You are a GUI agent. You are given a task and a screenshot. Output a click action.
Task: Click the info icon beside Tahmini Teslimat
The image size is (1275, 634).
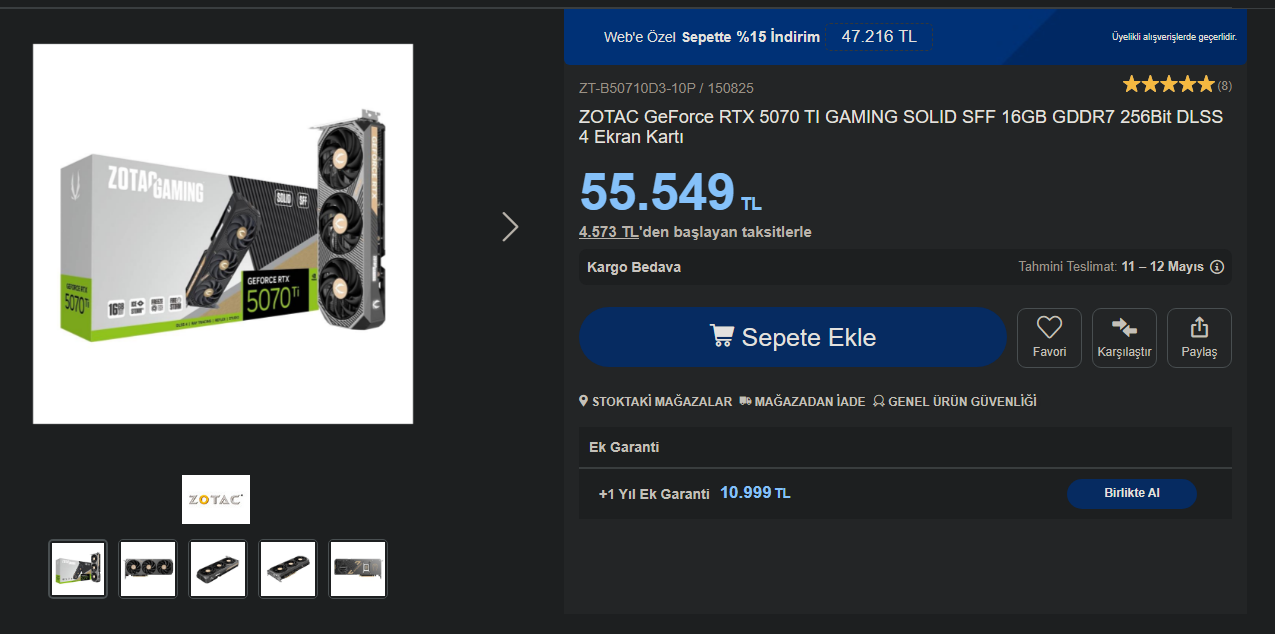coord(1217,267)
